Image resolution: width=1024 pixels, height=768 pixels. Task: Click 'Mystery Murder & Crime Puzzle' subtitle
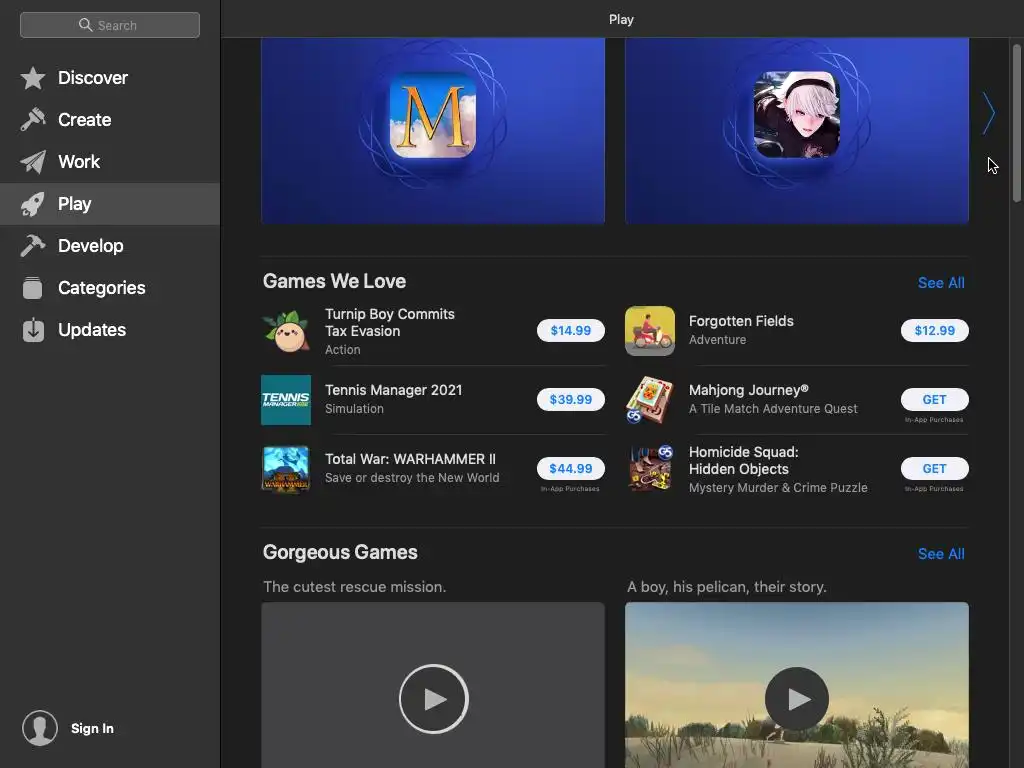click(778, 488)
